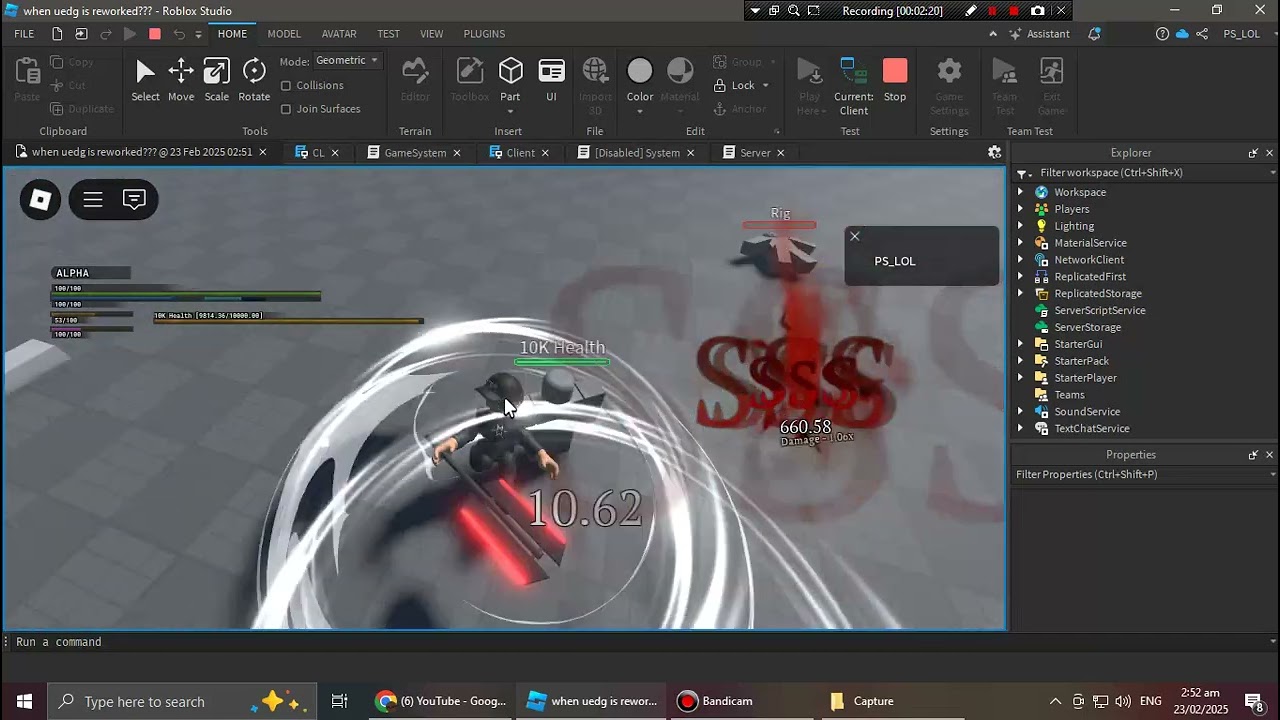Click the Stop test button

(x=895, y=80)
